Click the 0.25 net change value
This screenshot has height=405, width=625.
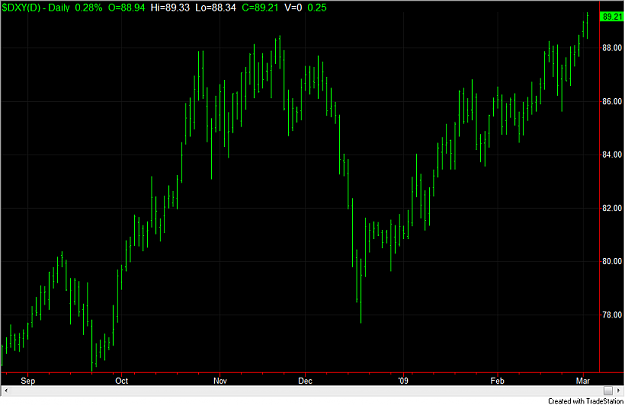click(317, 8)
